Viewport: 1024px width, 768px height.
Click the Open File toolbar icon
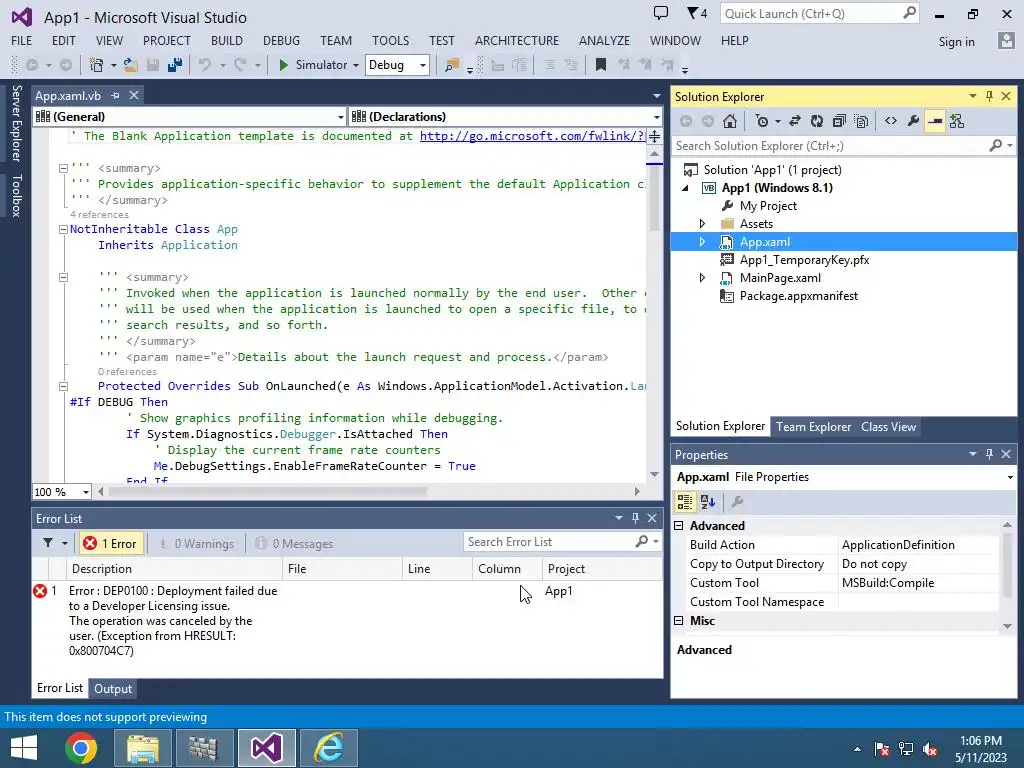click(131, 65)
